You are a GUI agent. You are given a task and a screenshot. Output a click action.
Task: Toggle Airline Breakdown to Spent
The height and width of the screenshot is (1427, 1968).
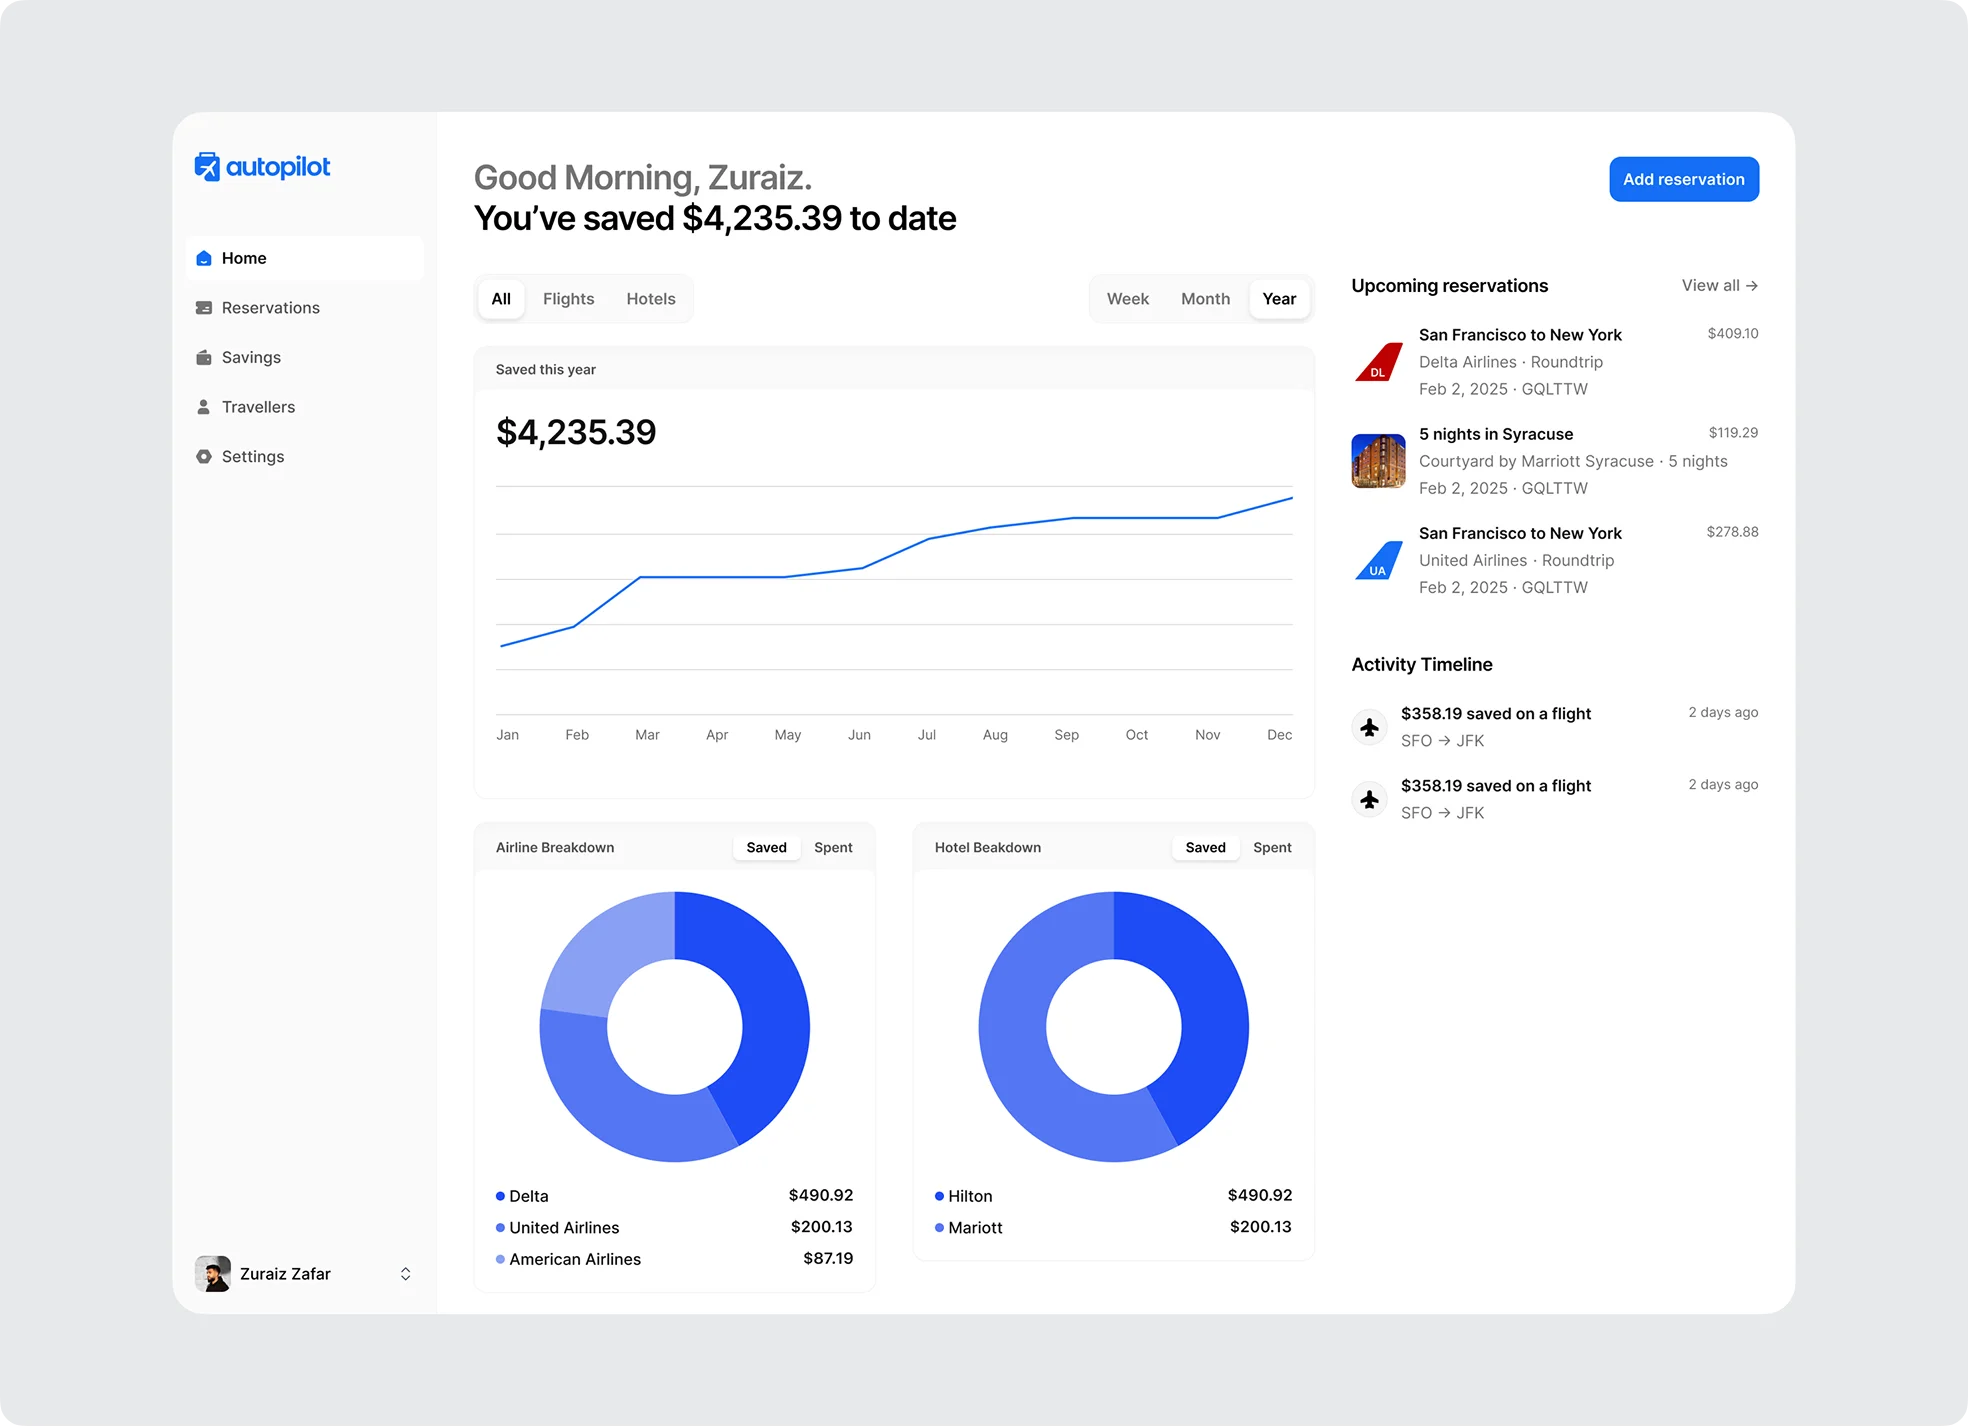(x=833, y=848)
